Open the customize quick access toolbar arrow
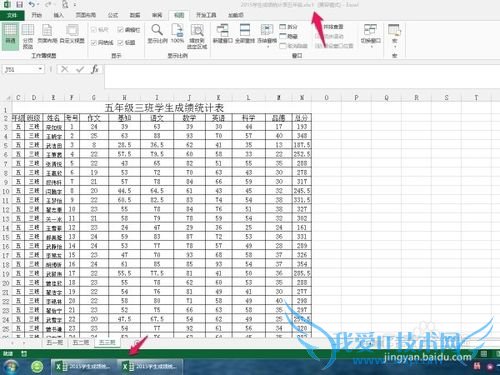The width and height of the screenshot is (500, 375). click(x=75, y=5)
